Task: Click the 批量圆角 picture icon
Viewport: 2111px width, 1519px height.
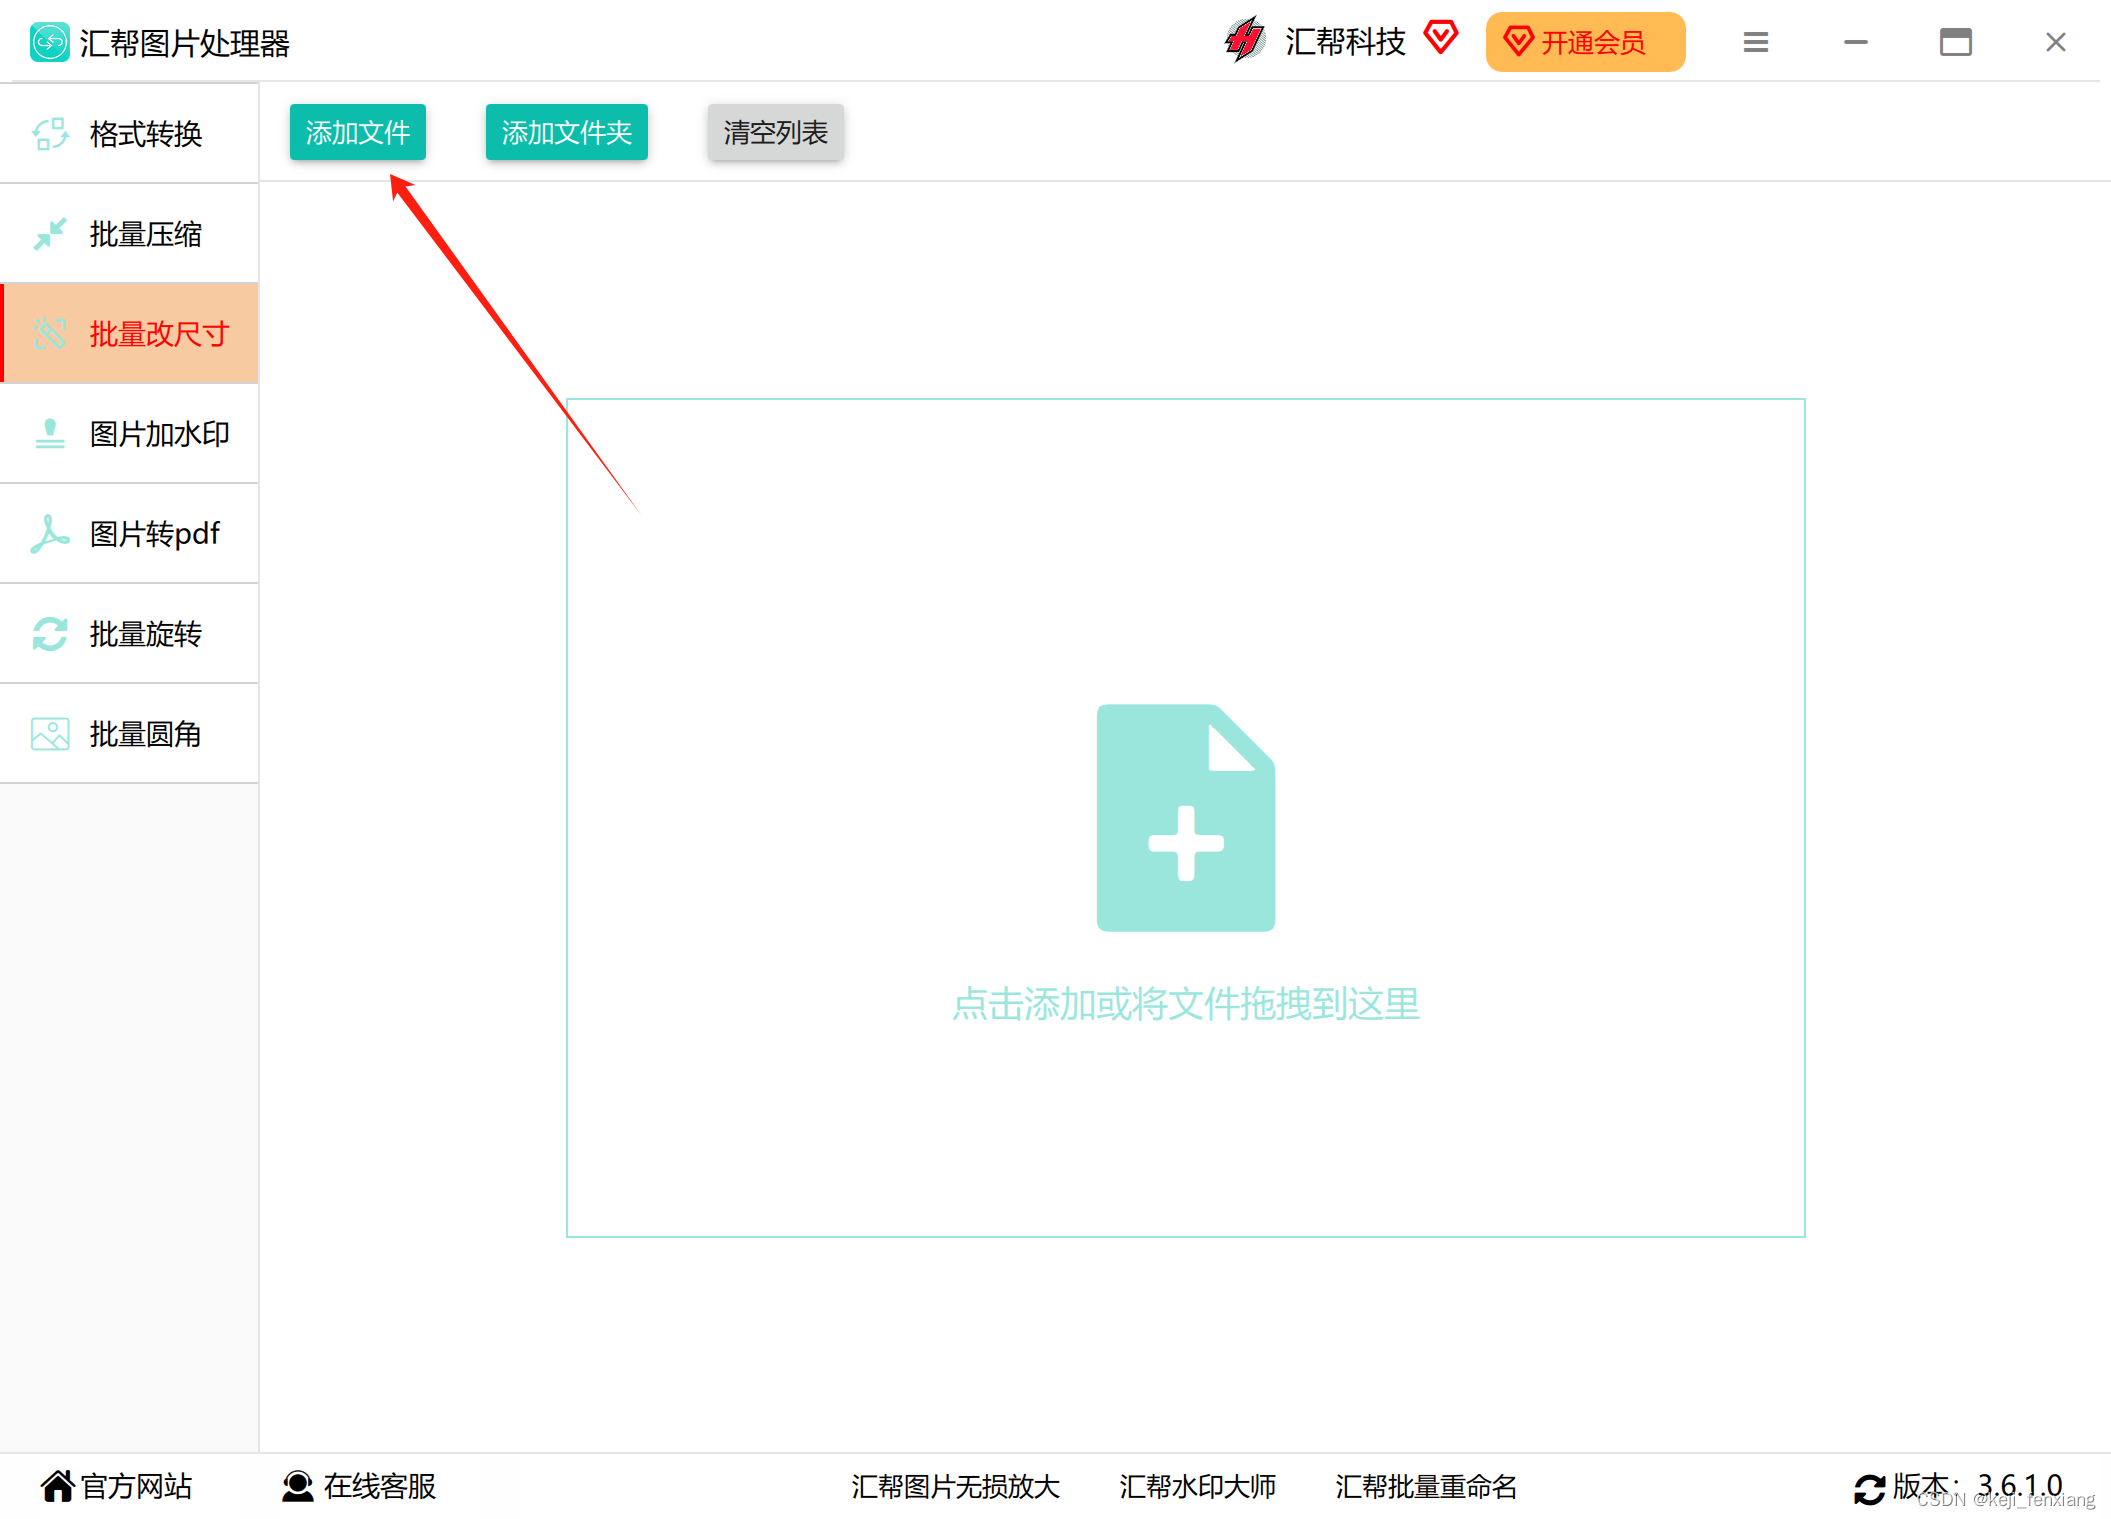Action: pos(50,734)
